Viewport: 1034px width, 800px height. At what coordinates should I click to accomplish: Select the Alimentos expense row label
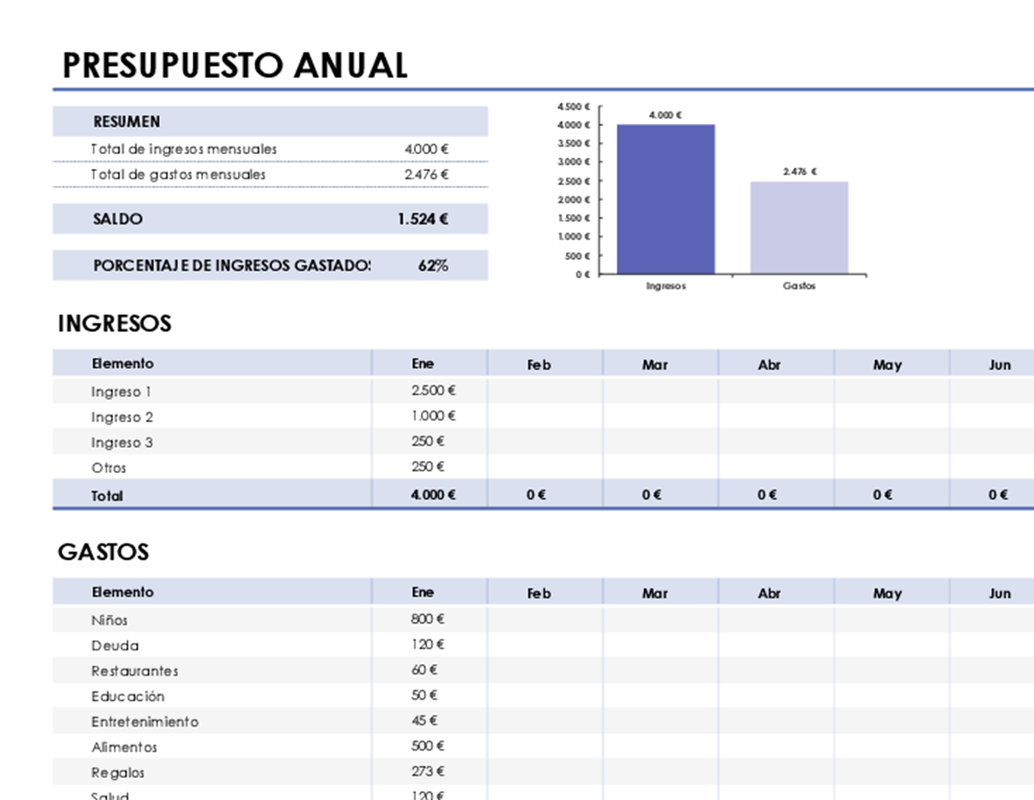(x=124, y=747)
